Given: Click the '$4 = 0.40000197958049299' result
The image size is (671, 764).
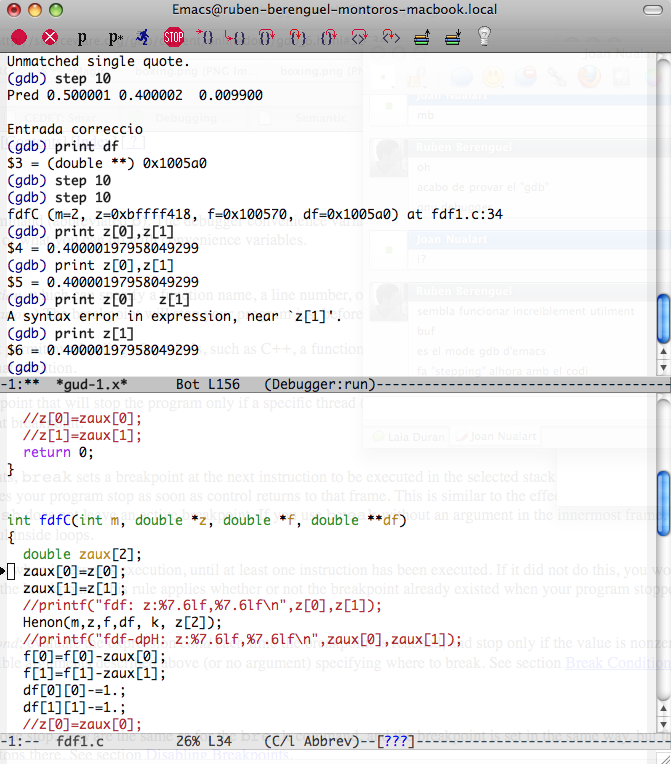Looking at the screenshot, I should [103, 248].
